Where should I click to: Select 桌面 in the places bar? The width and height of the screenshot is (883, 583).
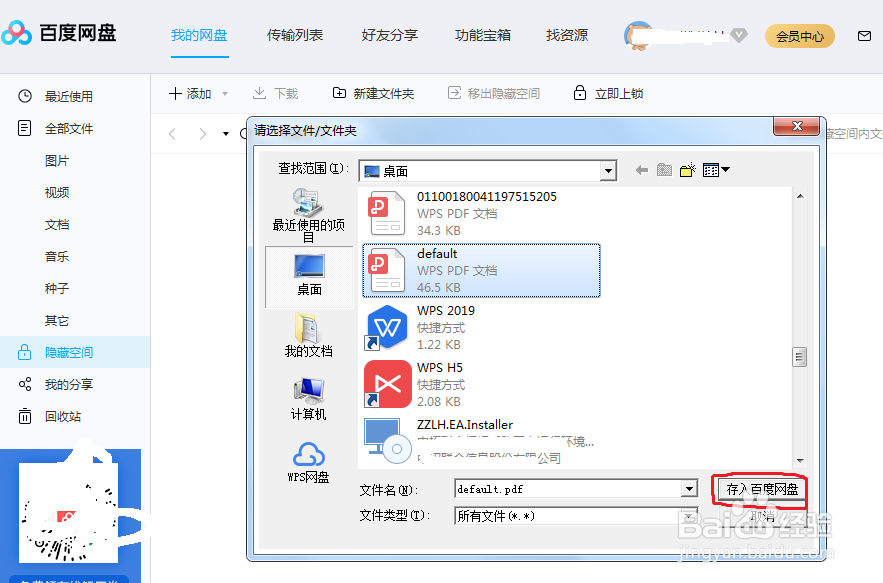click(x=309, y=277)
